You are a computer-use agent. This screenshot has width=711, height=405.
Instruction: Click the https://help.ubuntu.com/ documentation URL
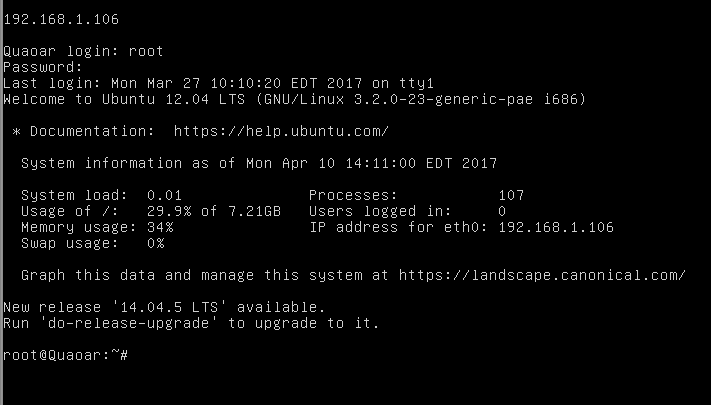click(x=281, y=132)
